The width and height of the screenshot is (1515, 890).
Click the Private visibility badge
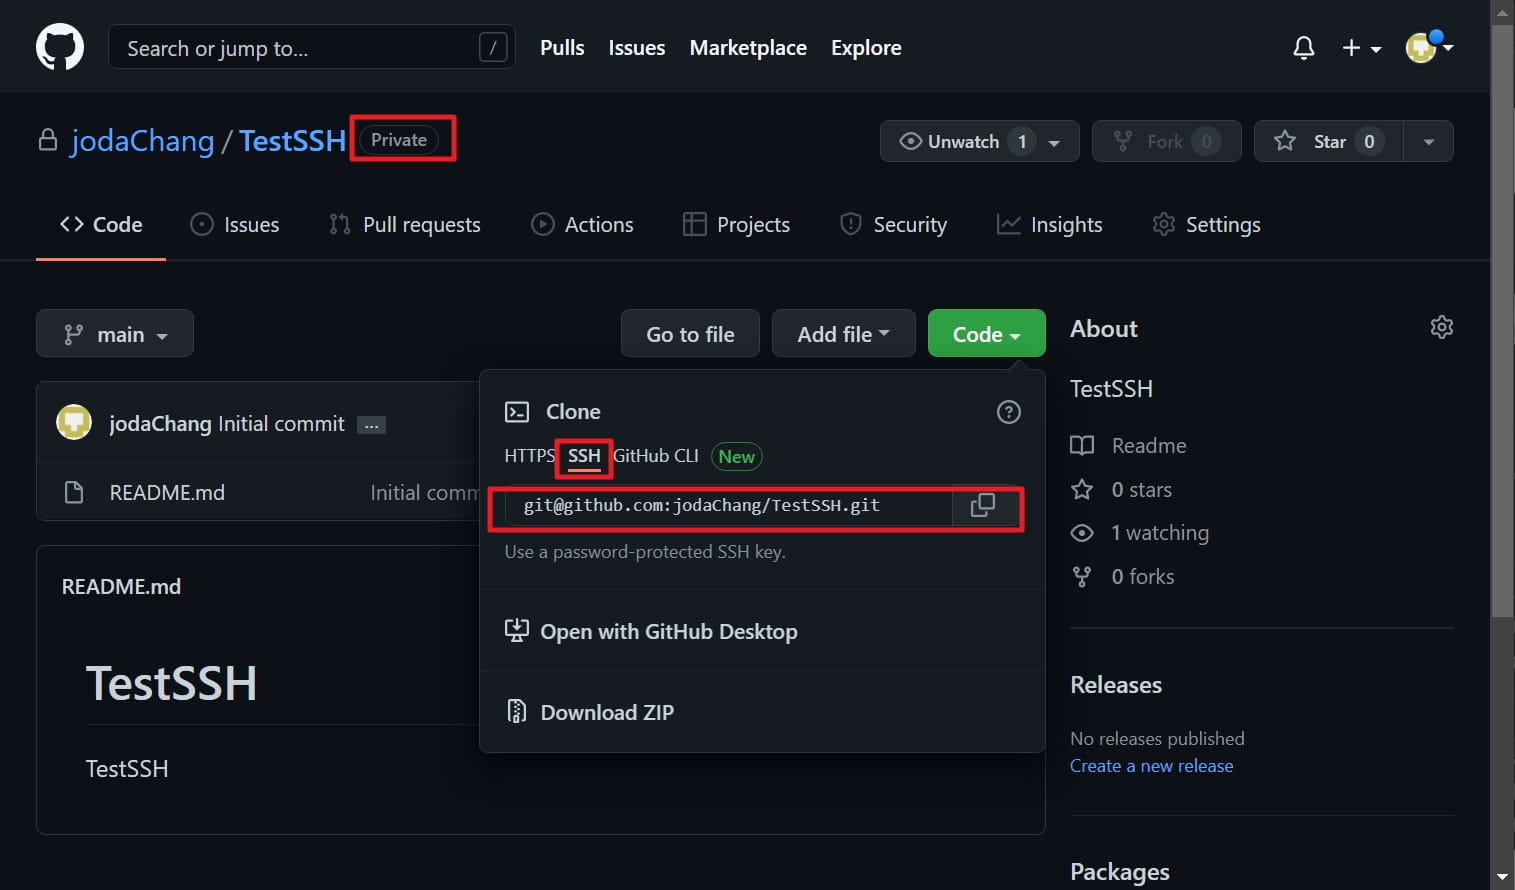pyautogui.click(x=399, y=140)
